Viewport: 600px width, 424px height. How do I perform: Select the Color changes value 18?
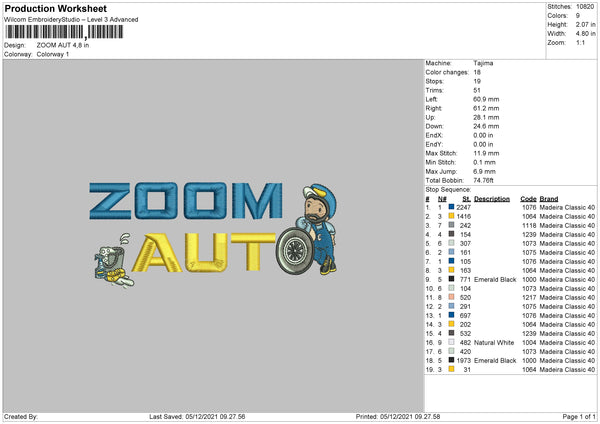pos(477,72)
